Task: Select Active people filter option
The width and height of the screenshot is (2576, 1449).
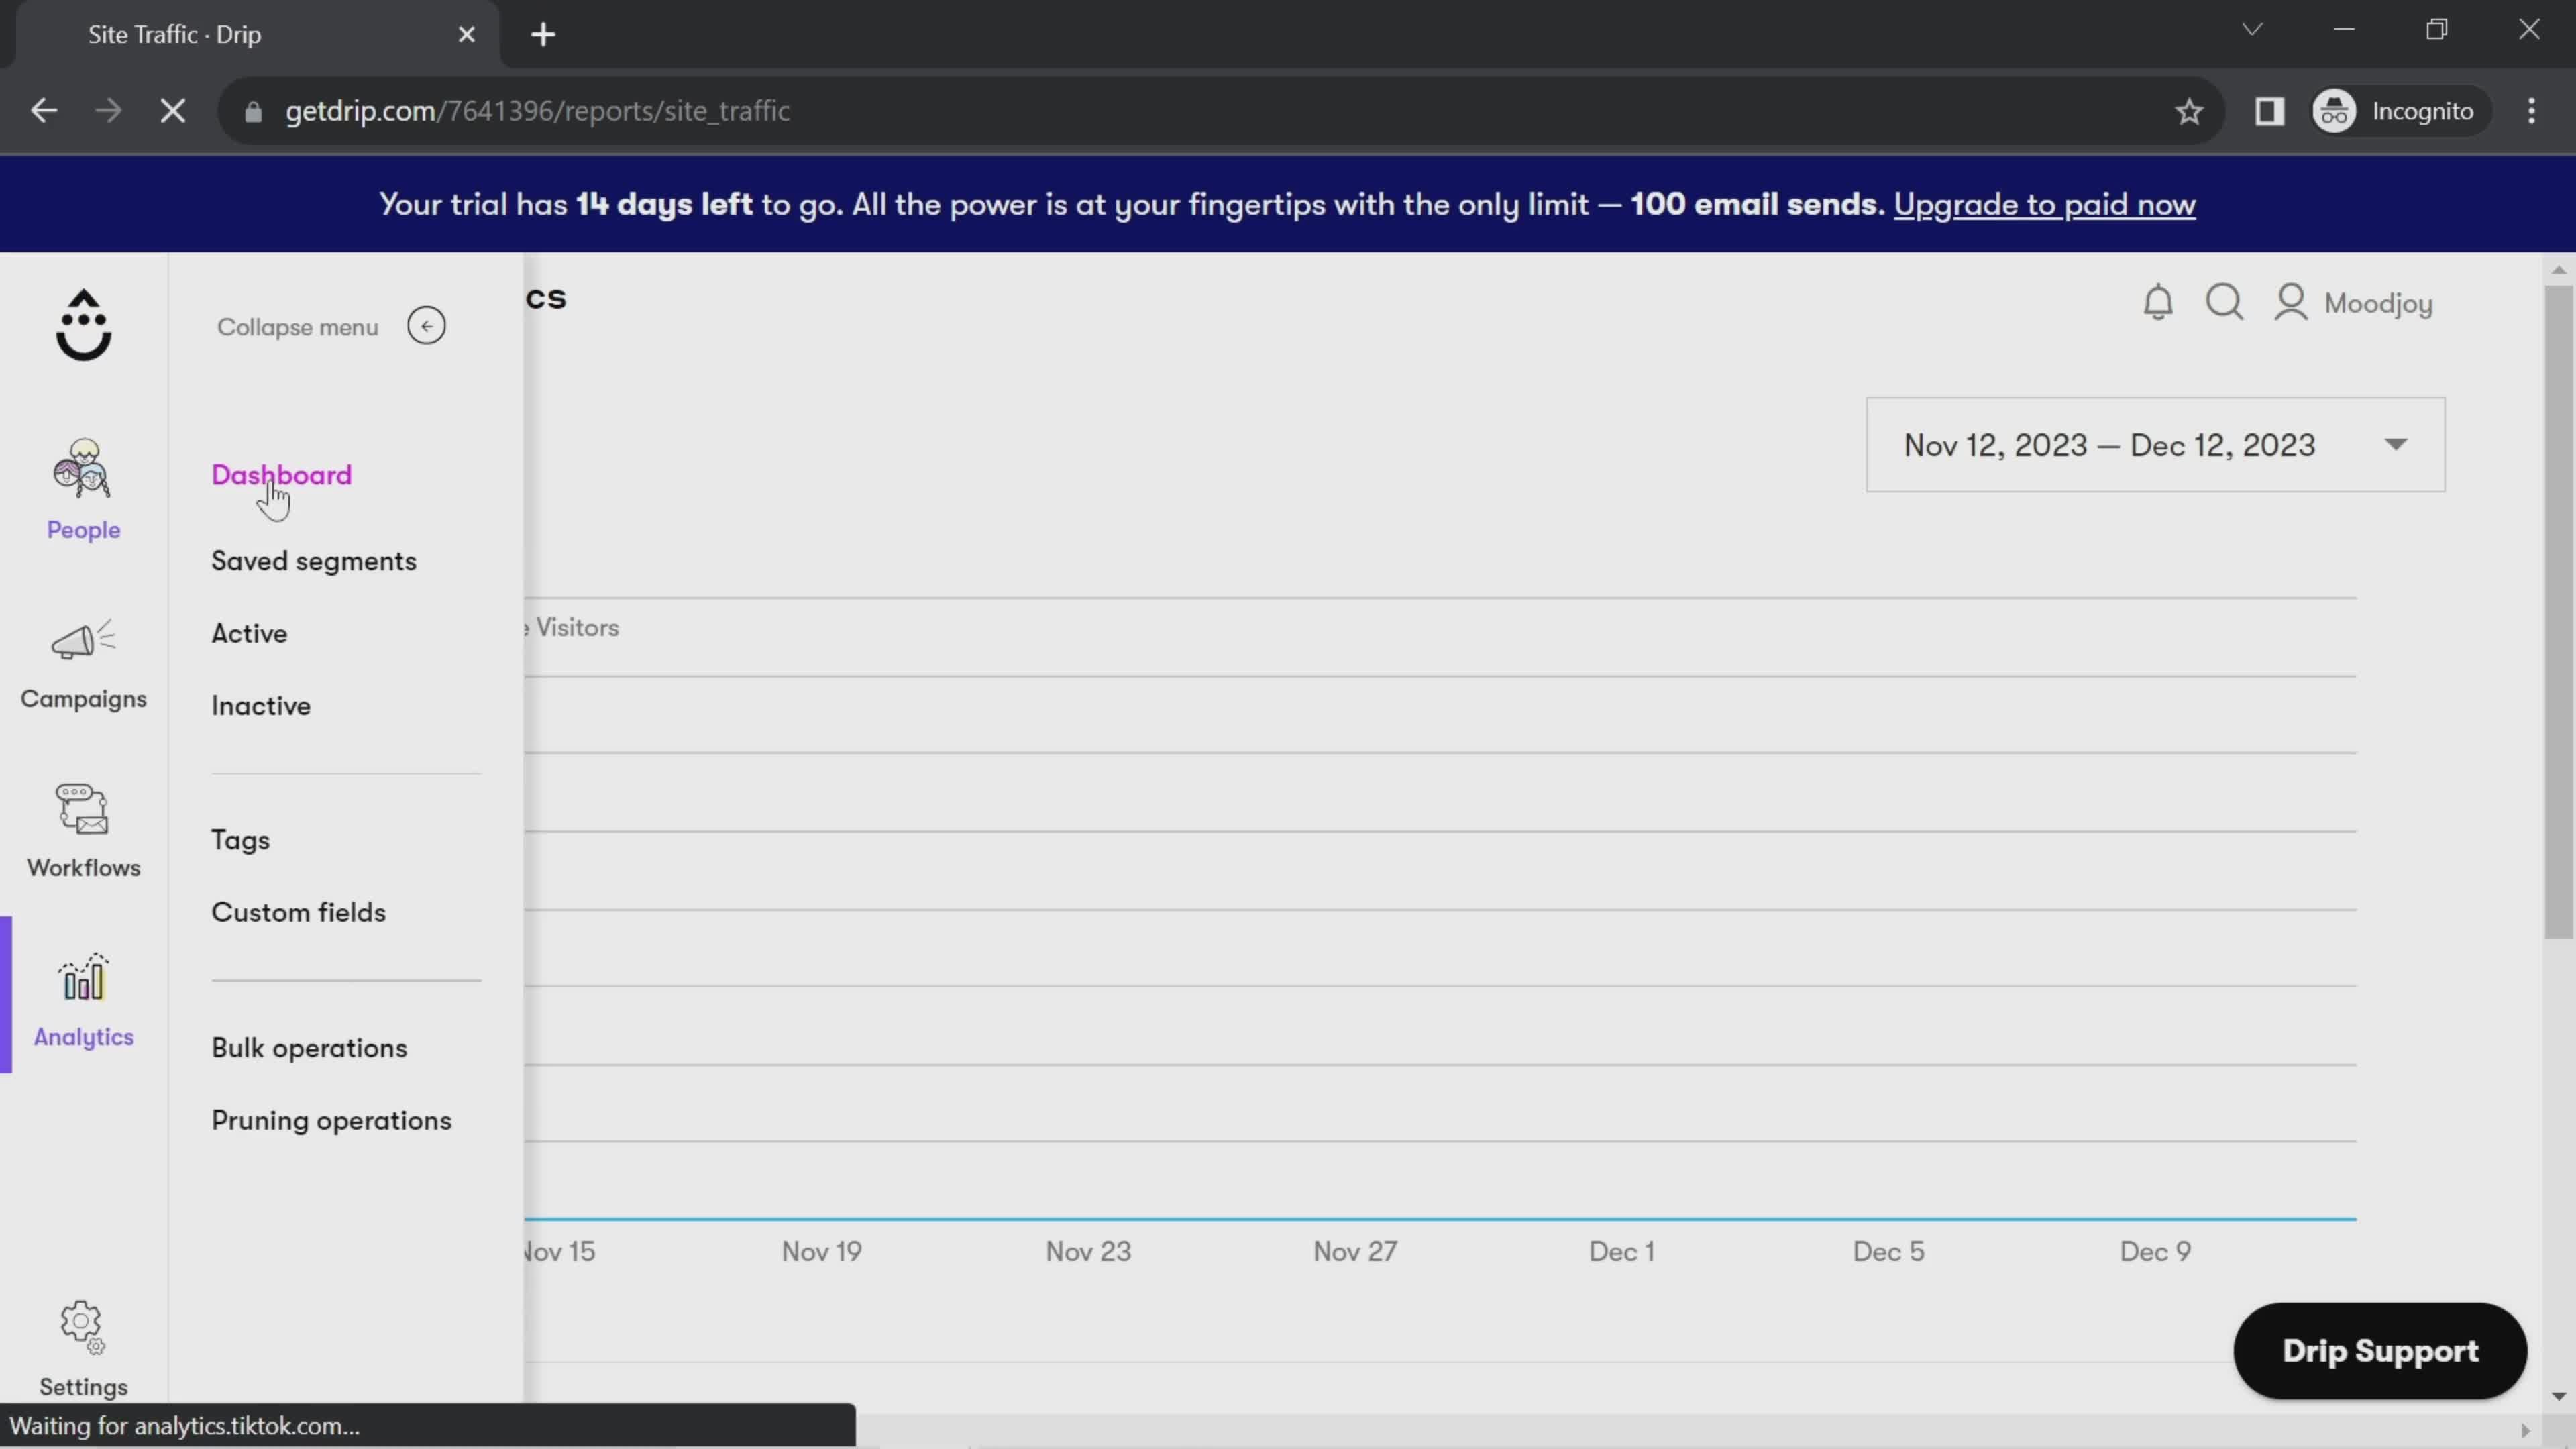Action: 250,632
